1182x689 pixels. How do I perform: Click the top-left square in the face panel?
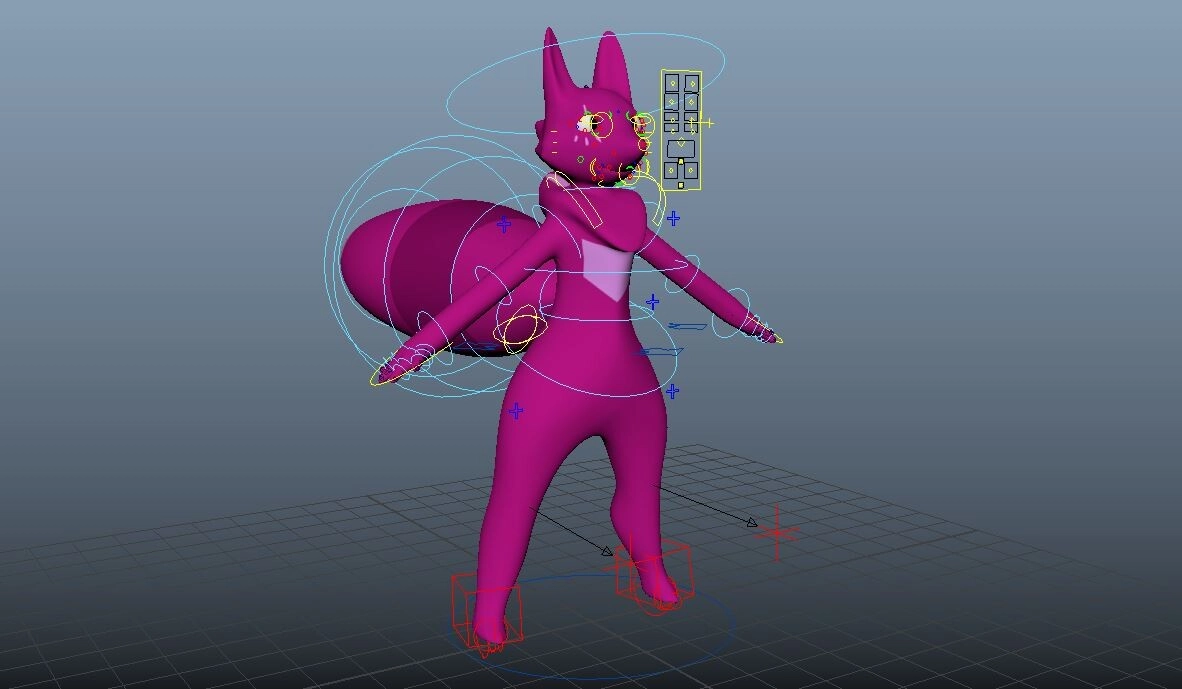click(672, 84)
